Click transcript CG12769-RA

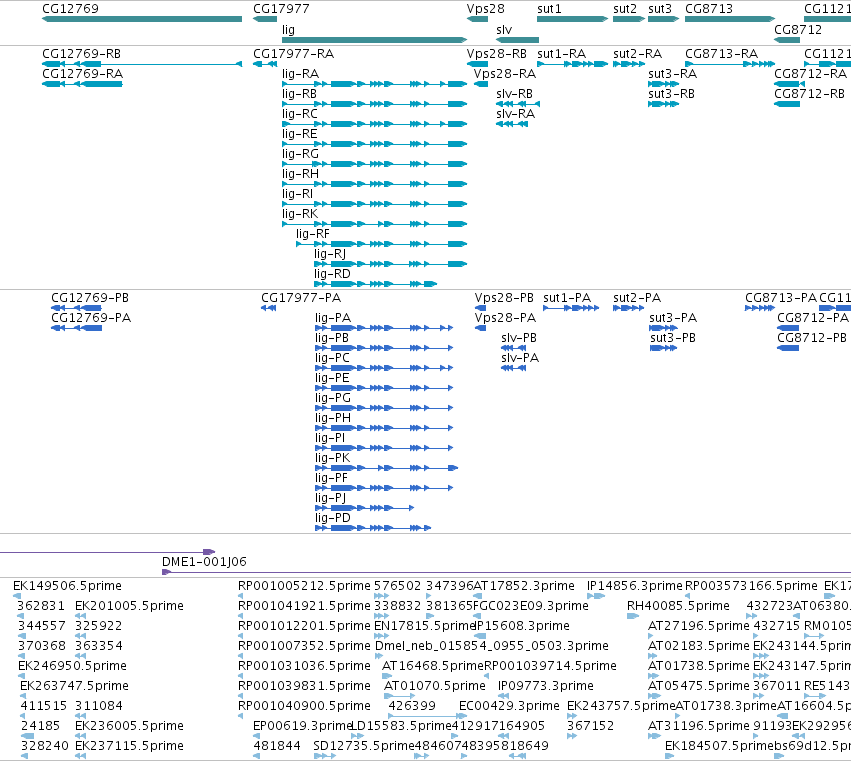(x=82, y=84)
